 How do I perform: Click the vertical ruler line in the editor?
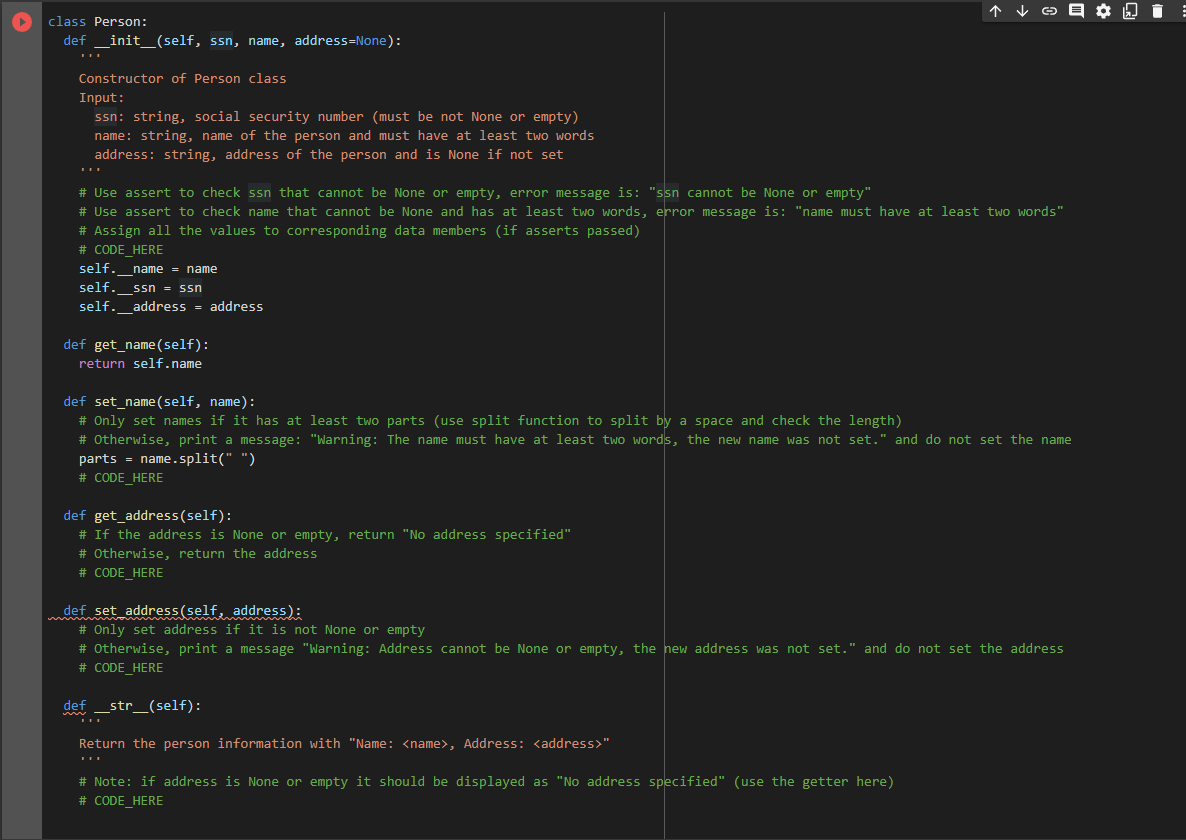pyautogui.click(x=664, y=400)
